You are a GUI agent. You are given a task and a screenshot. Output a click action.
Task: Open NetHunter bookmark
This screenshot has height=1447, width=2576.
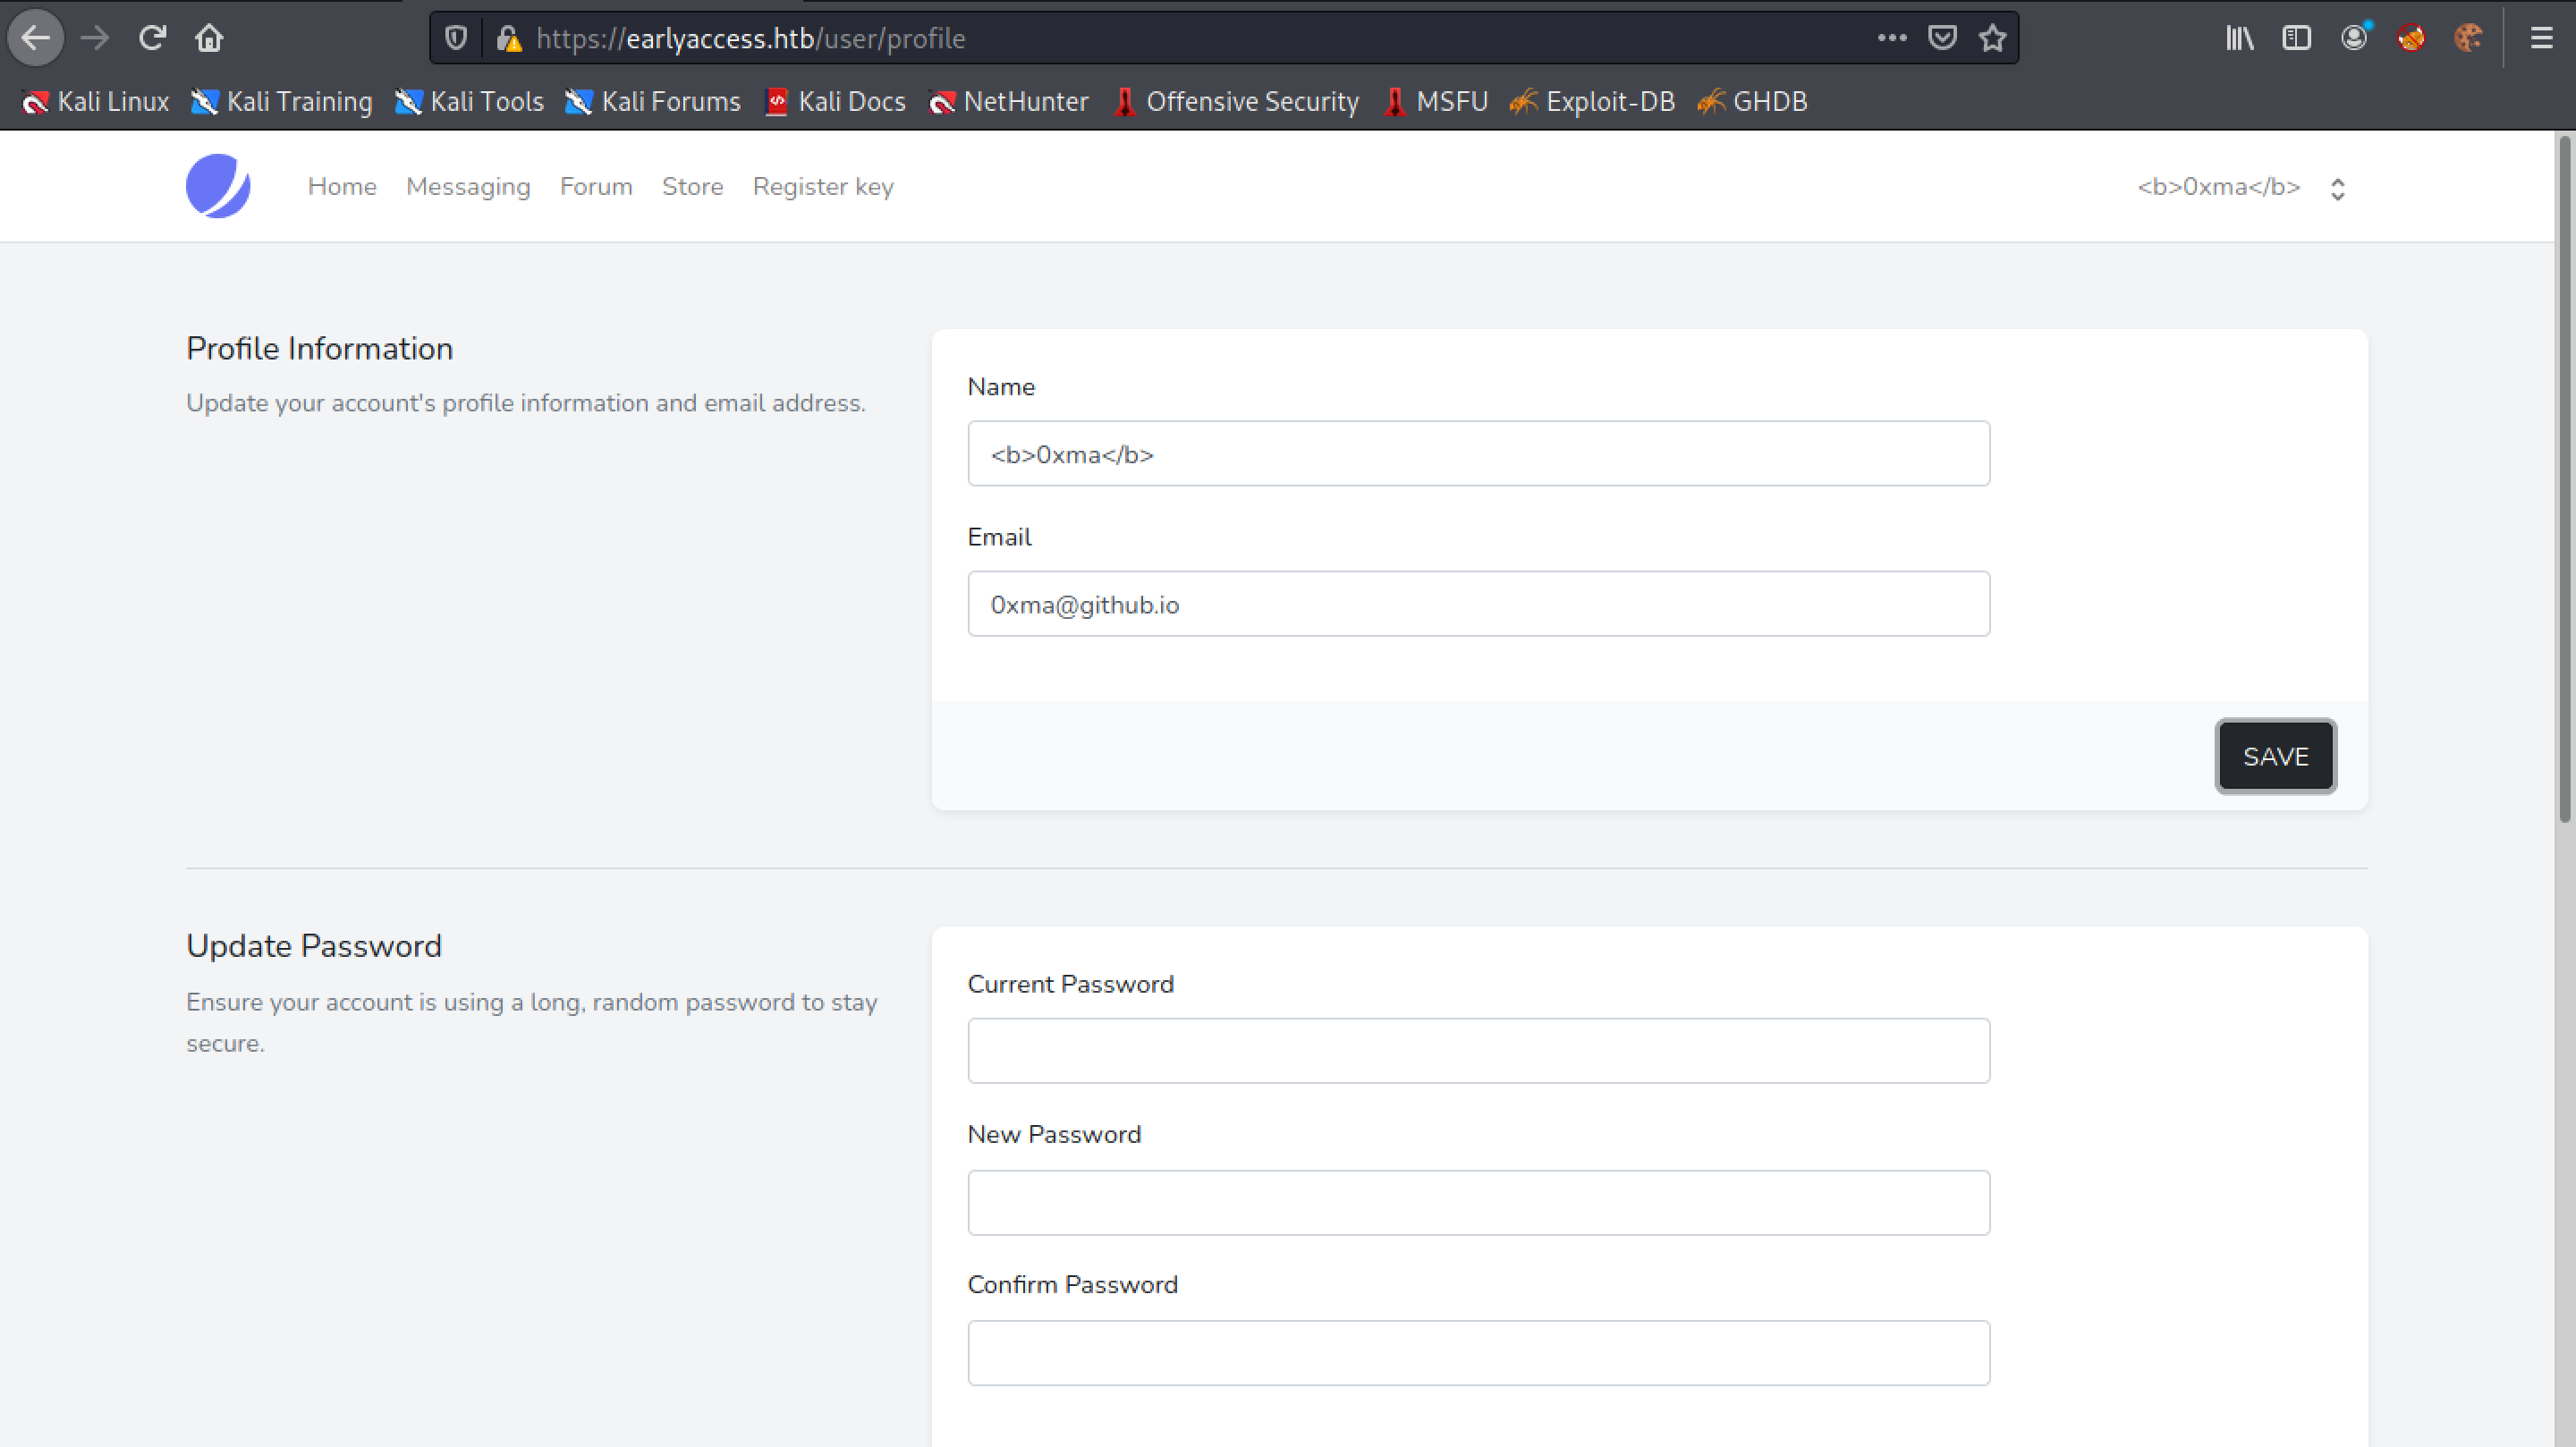click(1008, 101)
